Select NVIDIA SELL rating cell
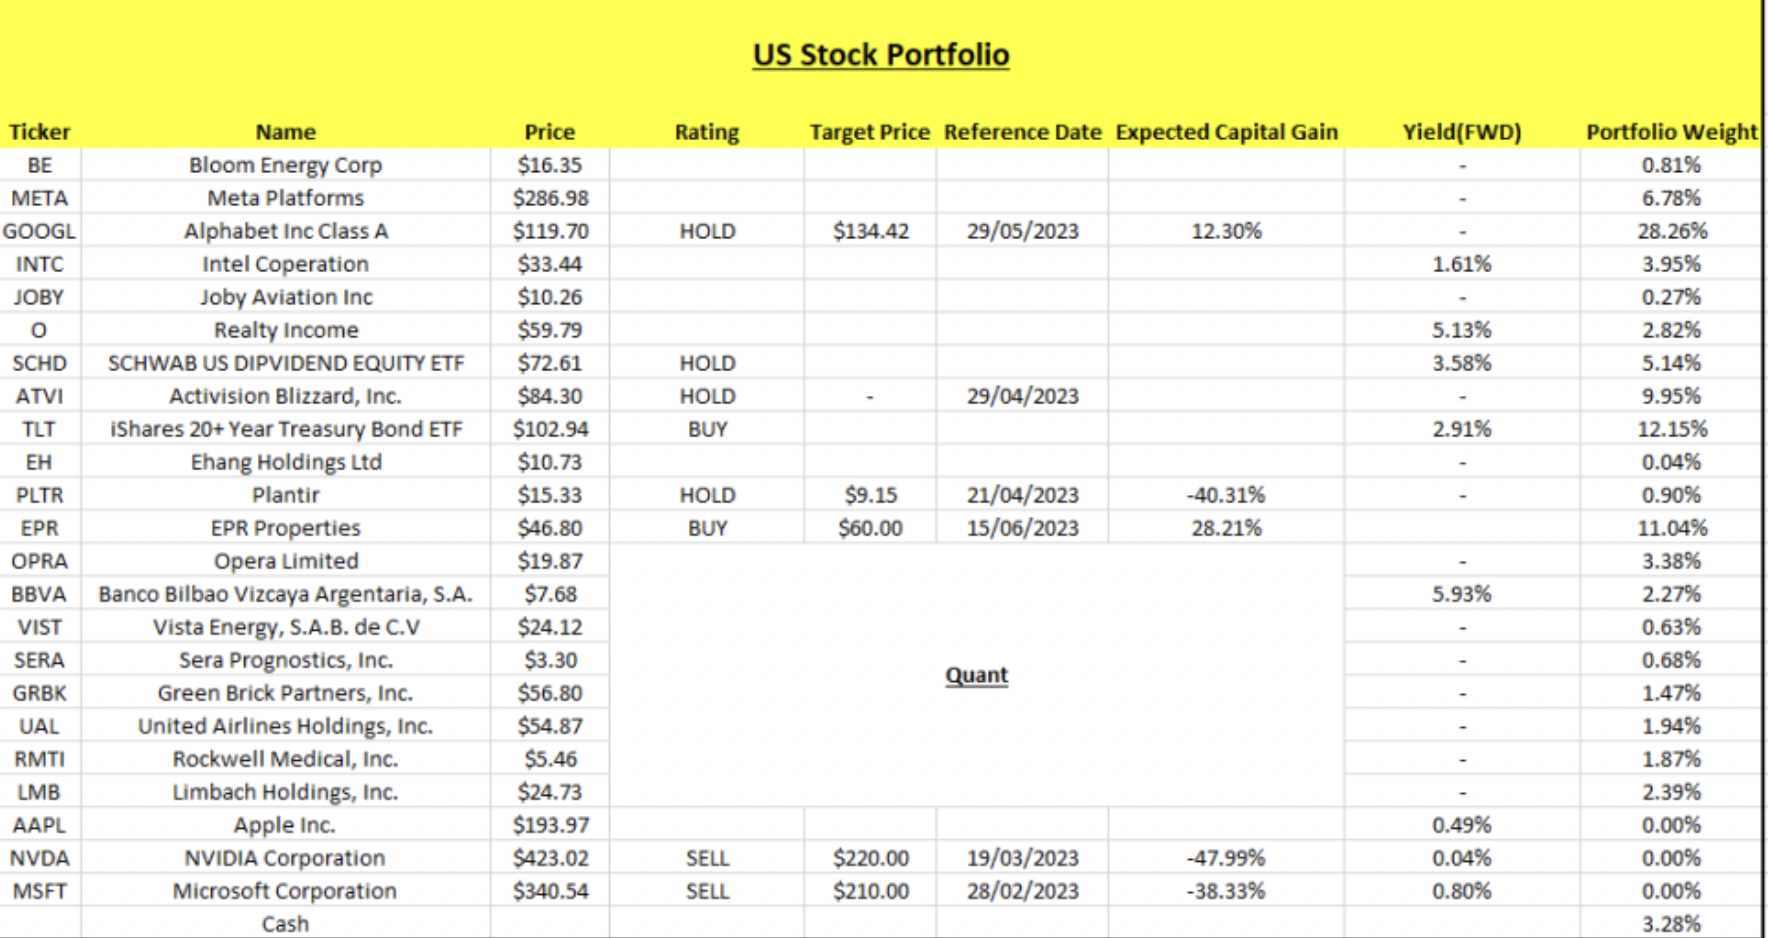The height and width of the screenshot is (938, 1768). pyautogui.click(x=707, y=858)
